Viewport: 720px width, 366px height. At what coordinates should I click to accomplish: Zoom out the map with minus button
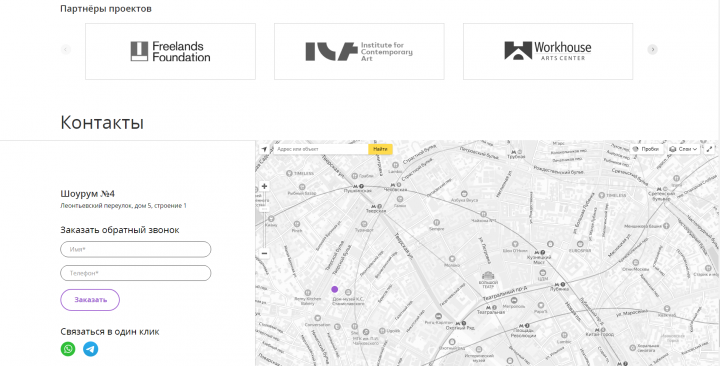(x=264, y=253)
